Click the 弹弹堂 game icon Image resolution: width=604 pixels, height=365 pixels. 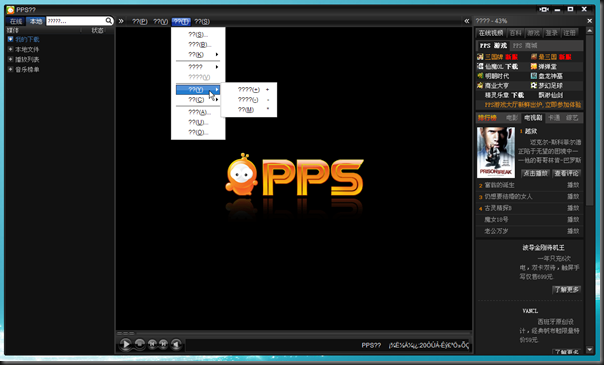(x=534, y=67)
